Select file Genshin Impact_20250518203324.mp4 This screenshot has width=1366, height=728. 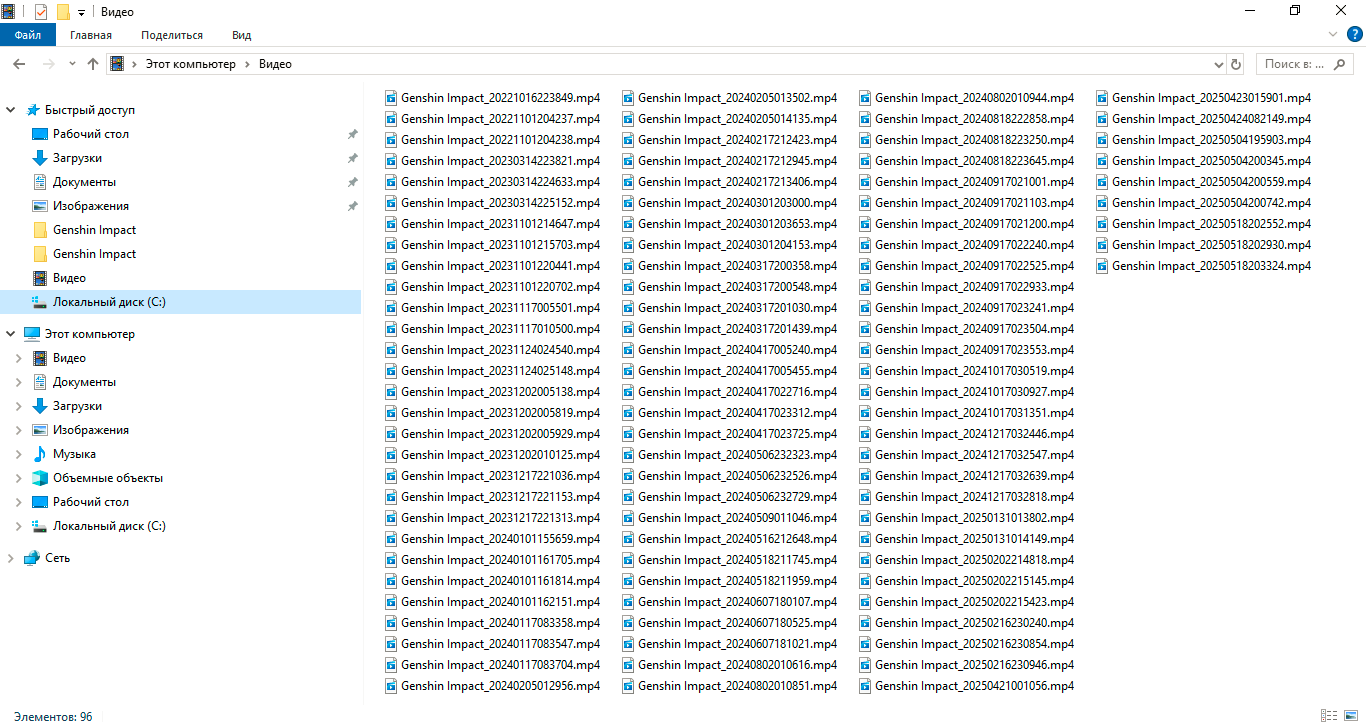click(1211, 266)
